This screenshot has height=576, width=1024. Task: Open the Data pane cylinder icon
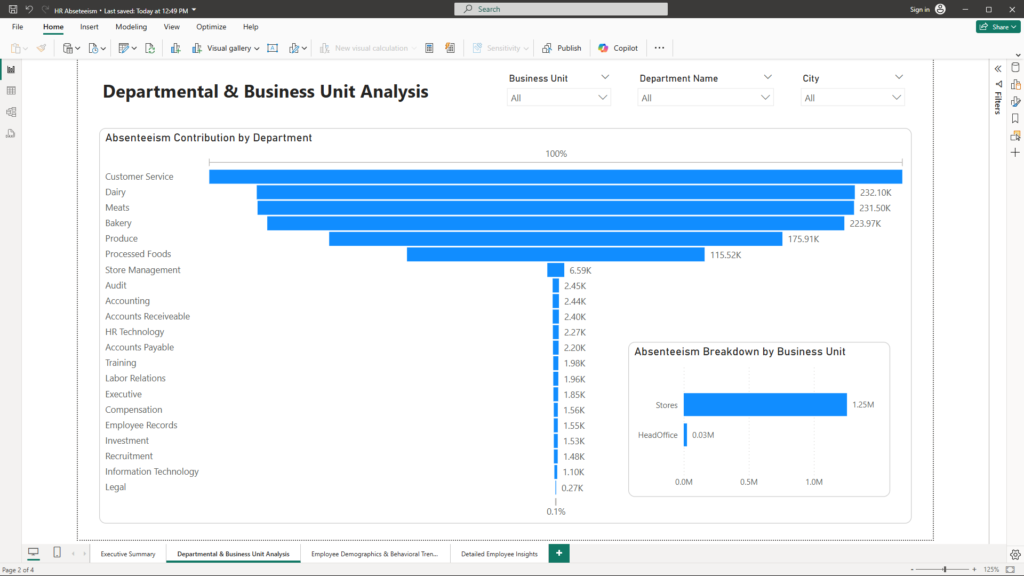(1015, 68)
